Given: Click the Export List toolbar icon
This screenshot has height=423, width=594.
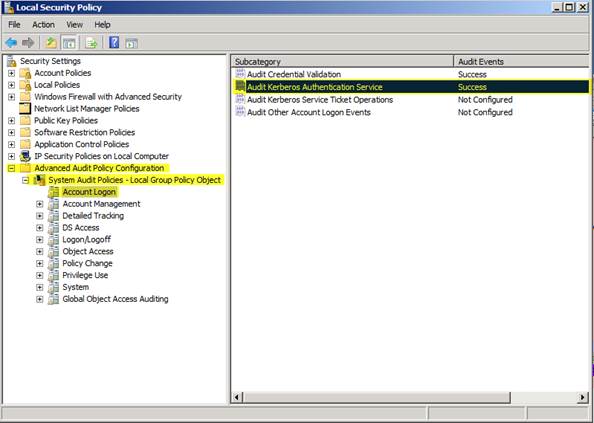Looking at the screenshot, I should (x=91, y=43).
